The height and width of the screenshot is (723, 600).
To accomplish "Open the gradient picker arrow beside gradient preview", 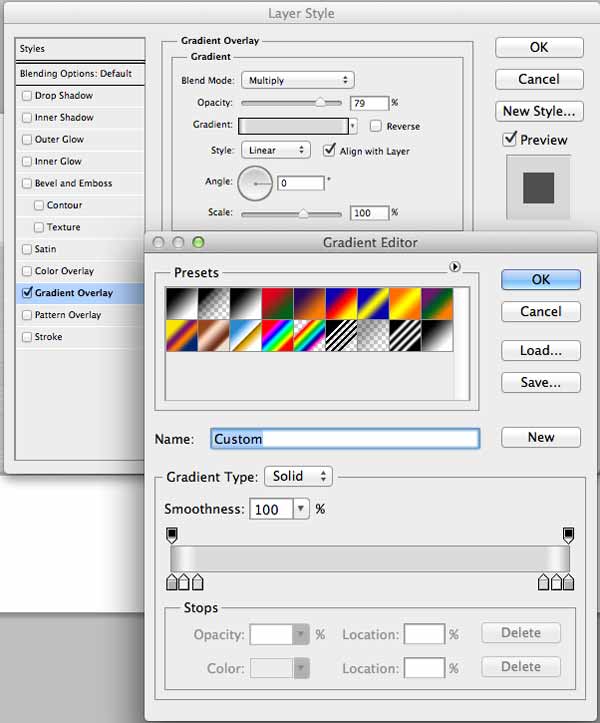I will (x=353, y=126).
